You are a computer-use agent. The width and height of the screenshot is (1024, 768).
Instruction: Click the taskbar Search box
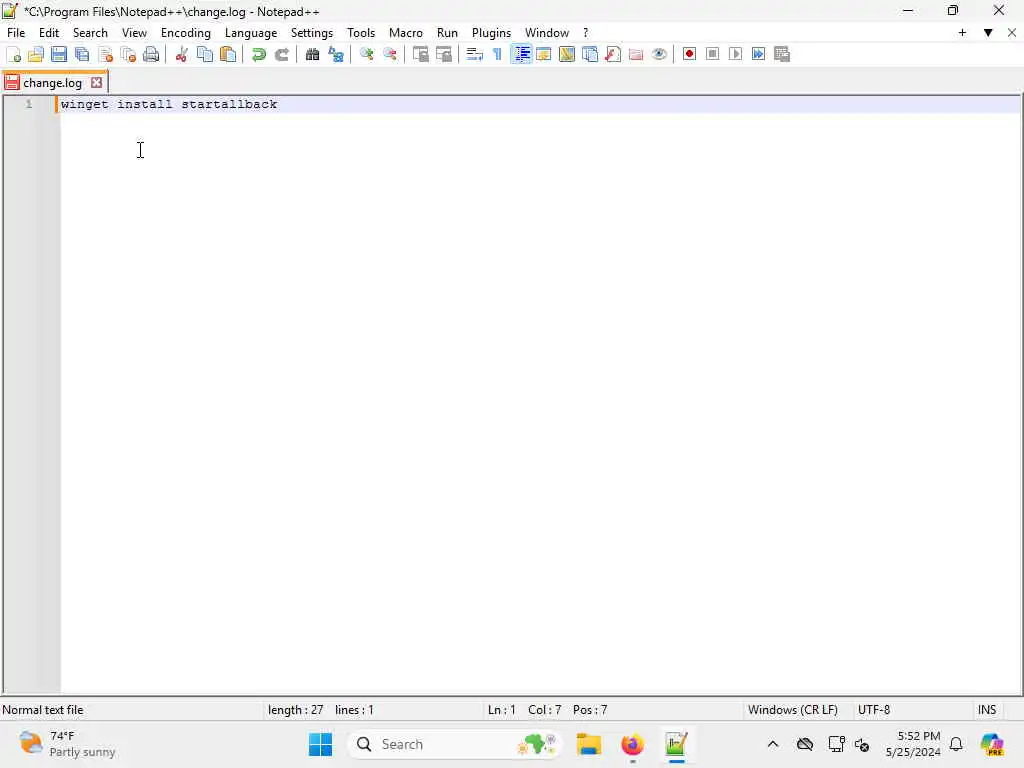click(x=455, y=744)
